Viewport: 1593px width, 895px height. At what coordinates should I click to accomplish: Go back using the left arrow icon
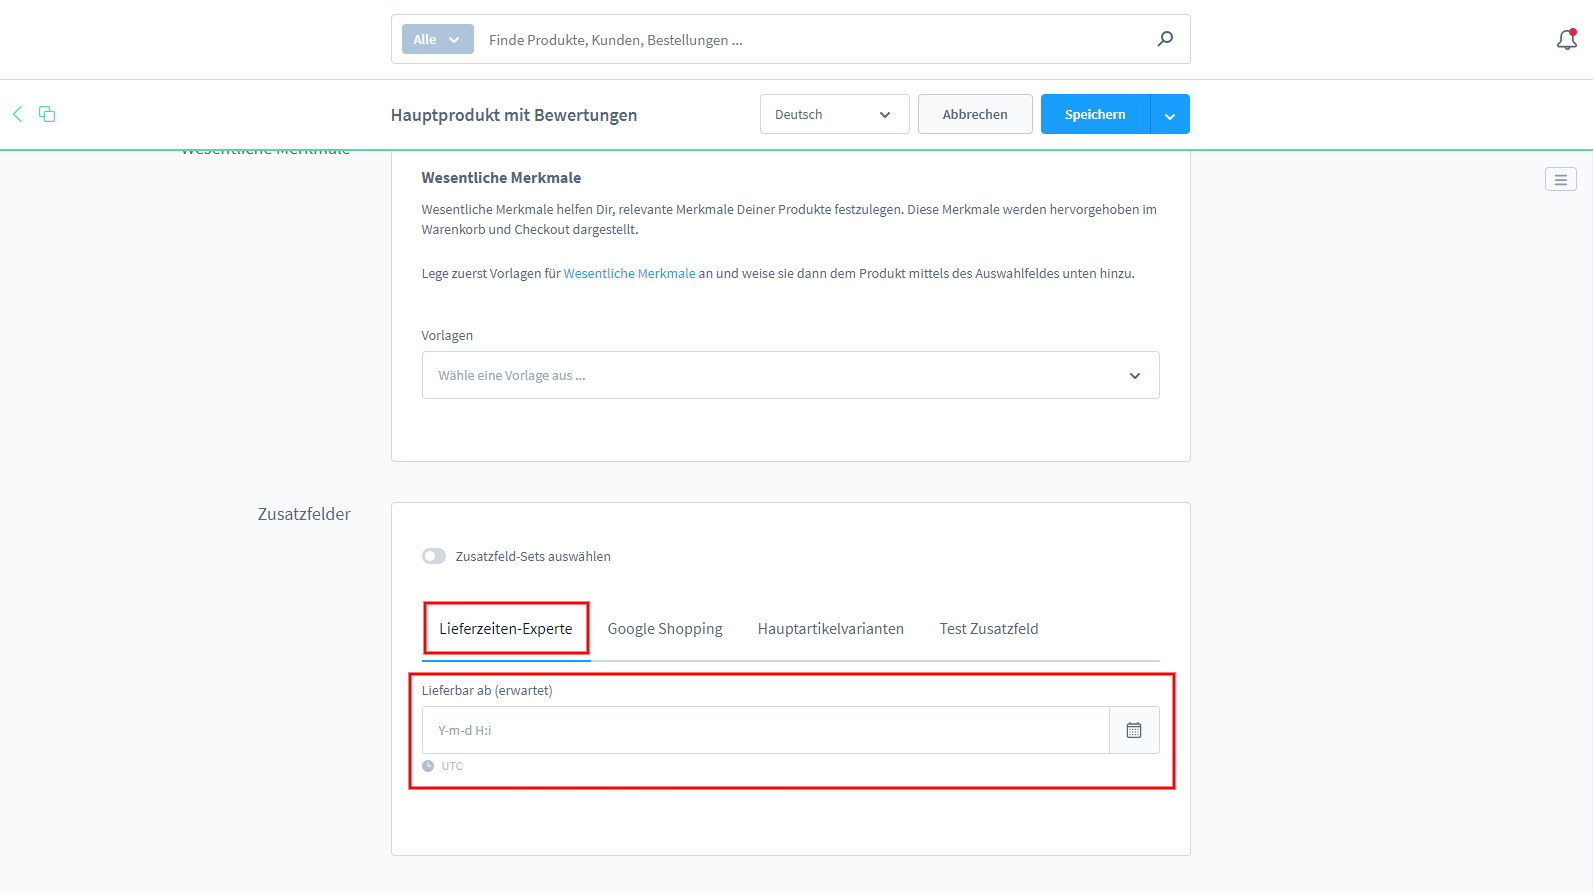click(x=17, y=114)
